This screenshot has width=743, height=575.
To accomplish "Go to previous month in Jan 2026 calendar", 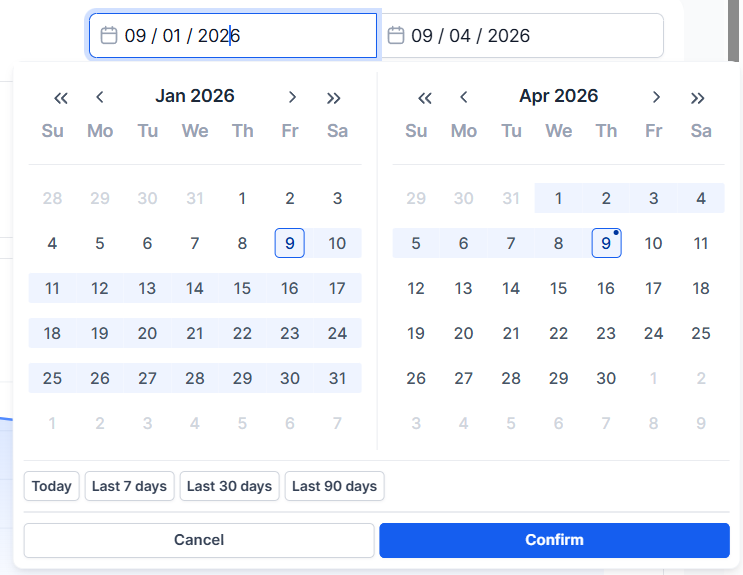I will click(x=100, y=97).
